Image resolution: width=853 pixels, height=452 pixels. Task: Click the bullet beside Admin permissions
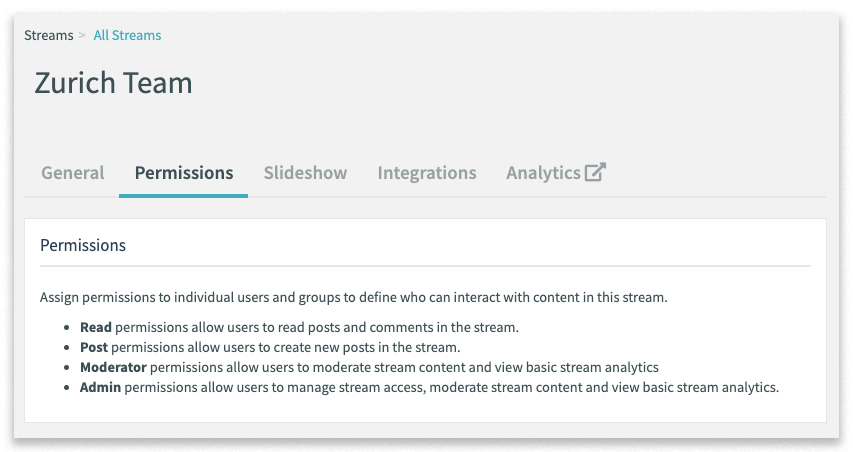pos(67,388)
